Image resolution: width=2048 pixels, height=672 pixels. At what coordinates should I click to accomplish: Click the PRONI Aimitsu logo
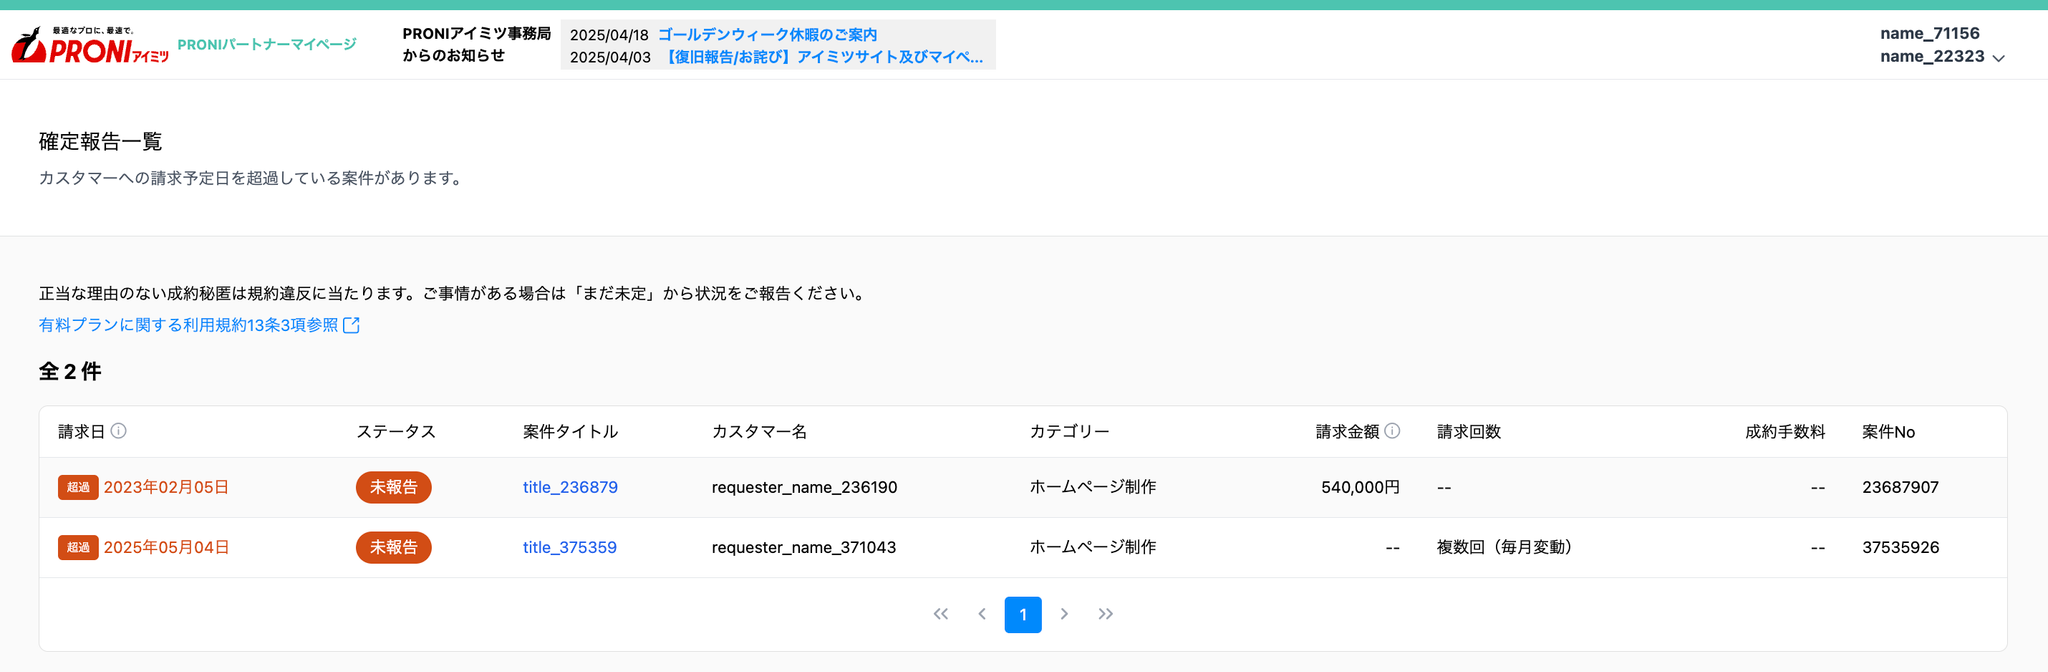(x=90, y=45)
